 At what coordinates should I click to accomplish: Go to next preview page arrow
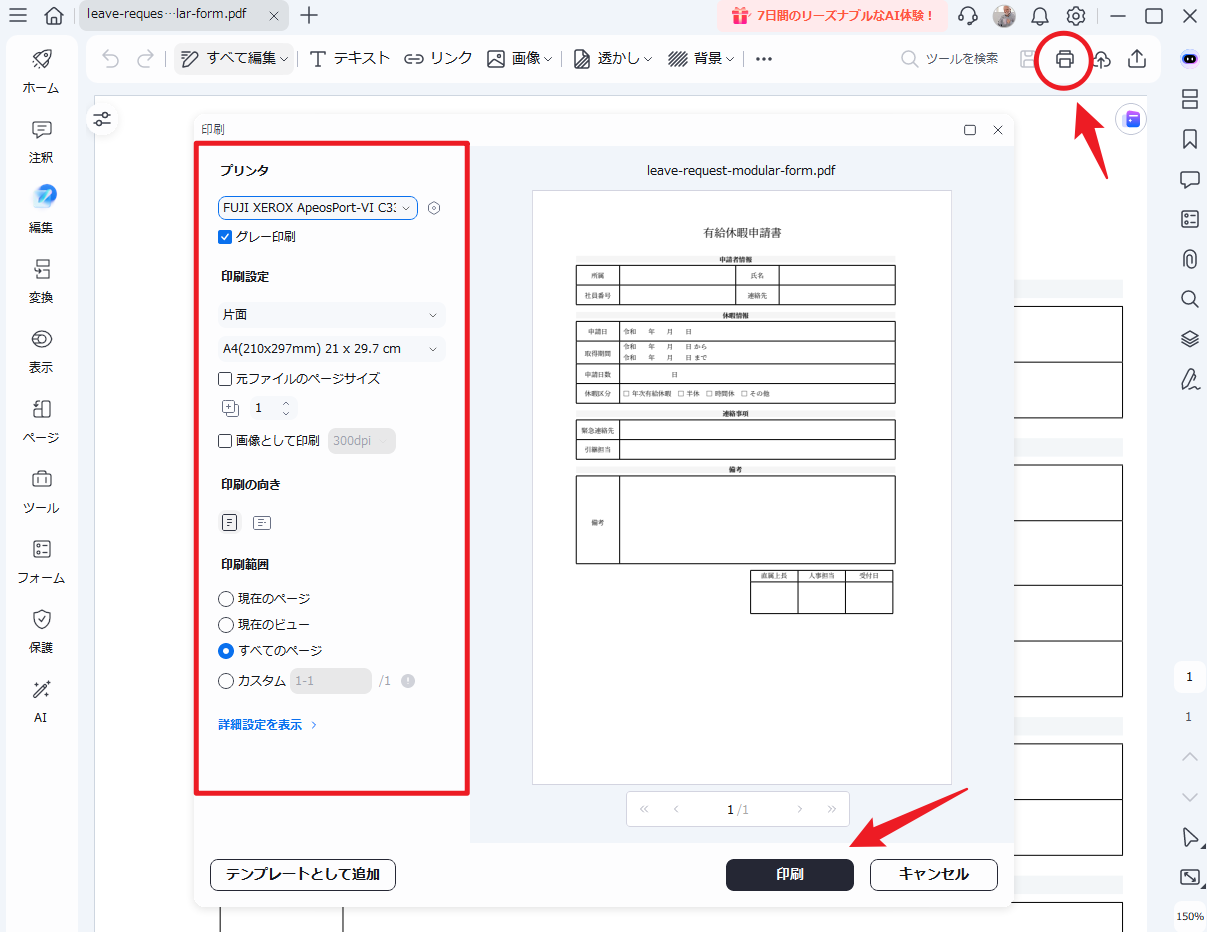coord(799,809)
